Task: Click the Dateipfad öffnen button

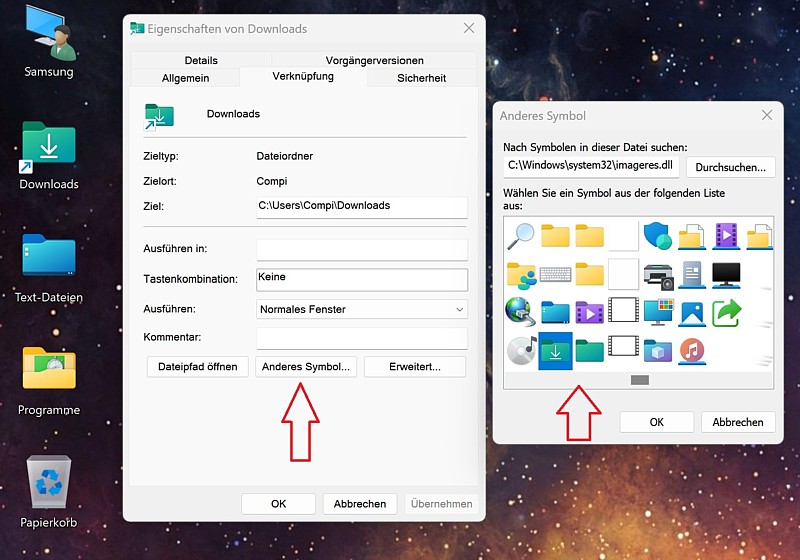Action: (197, 367)
